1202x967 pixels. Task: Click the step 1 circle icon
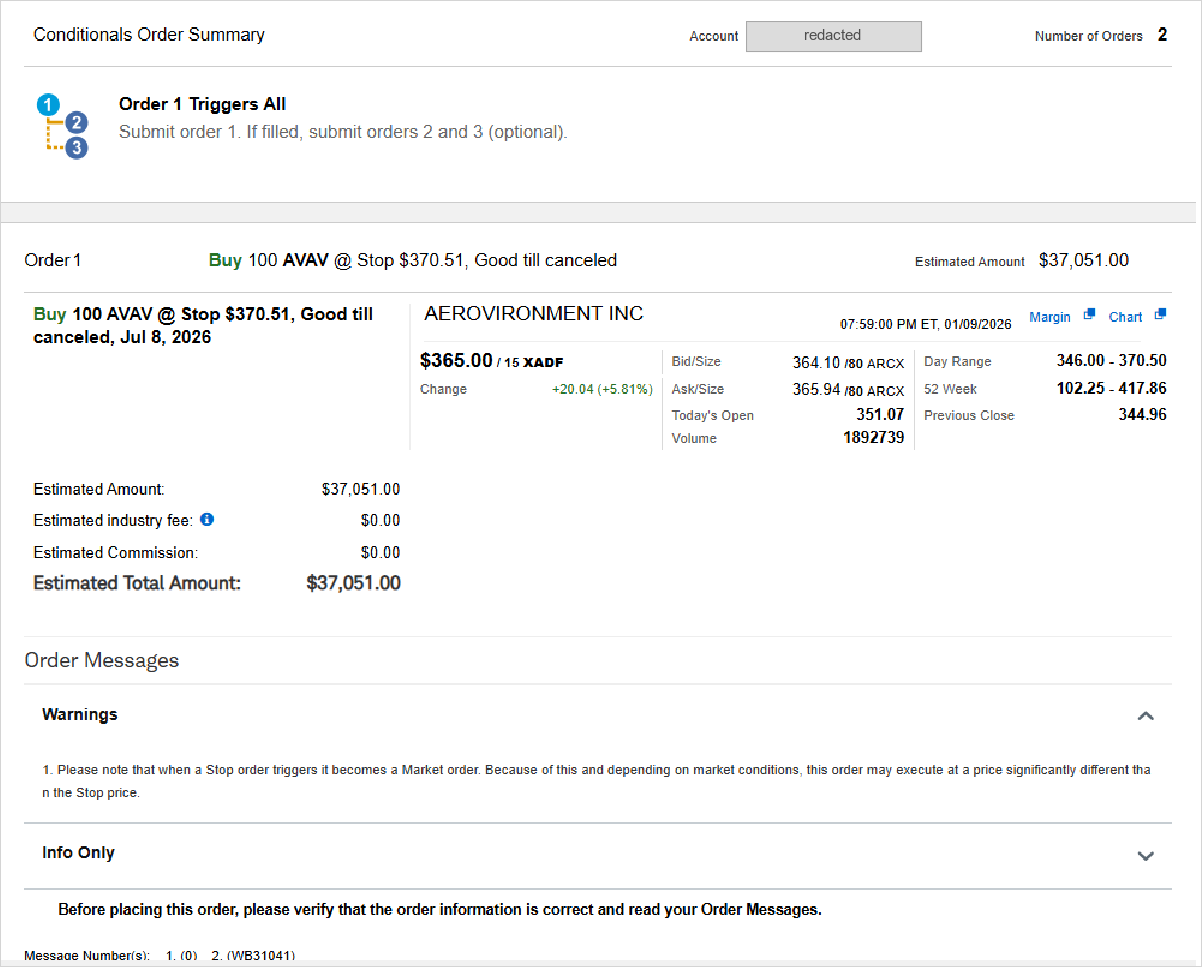tap(48, 104)
